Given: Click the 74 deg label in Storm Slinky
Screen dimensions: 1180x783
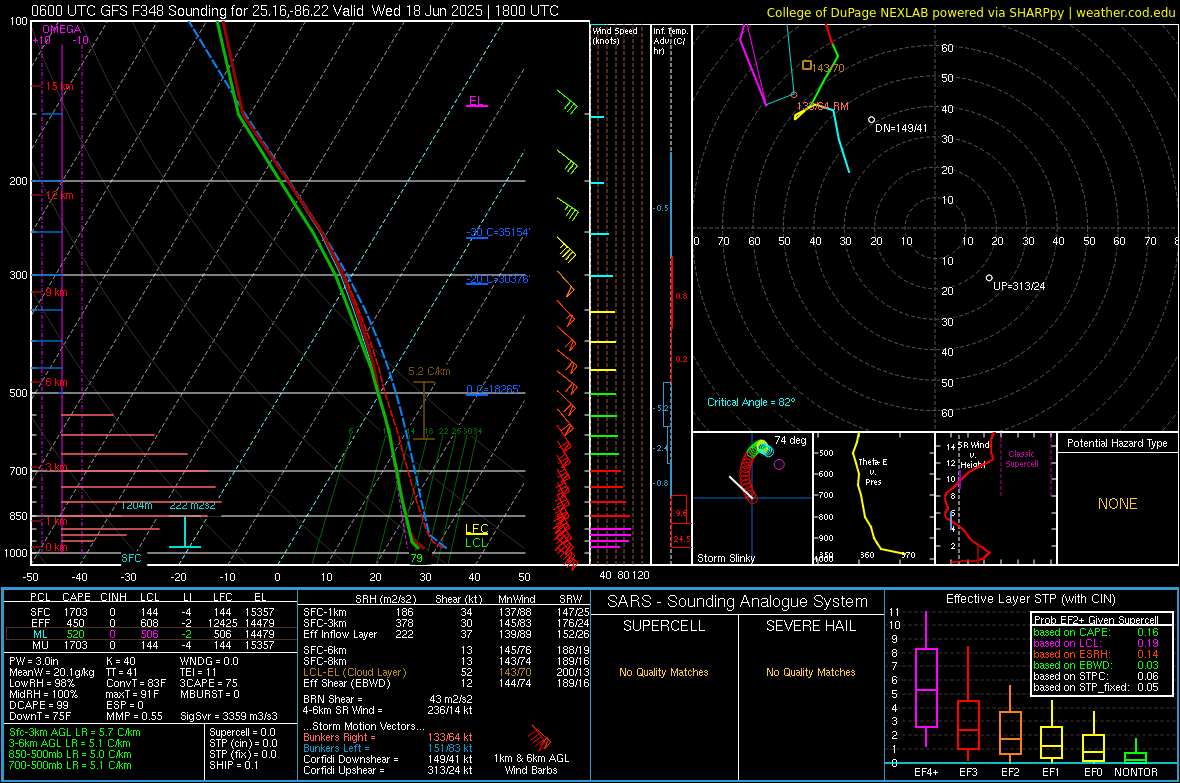Looking at the screenshot, I should [790, 440].
